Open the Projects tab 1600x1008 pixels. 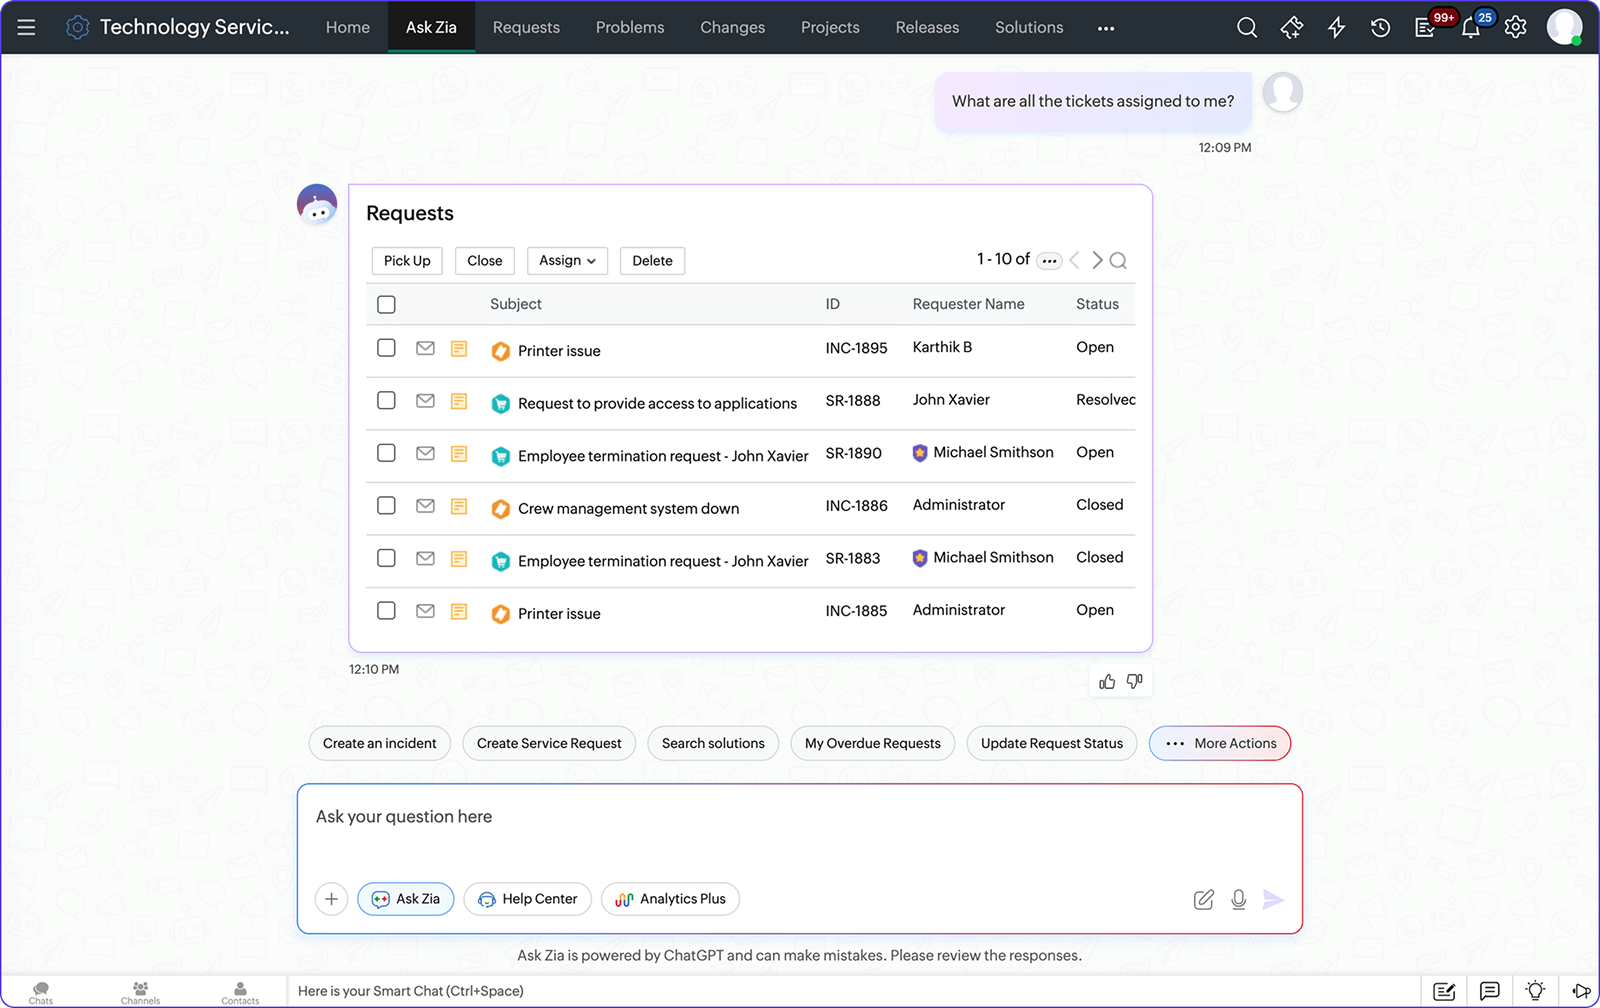(x=830, y=27)
